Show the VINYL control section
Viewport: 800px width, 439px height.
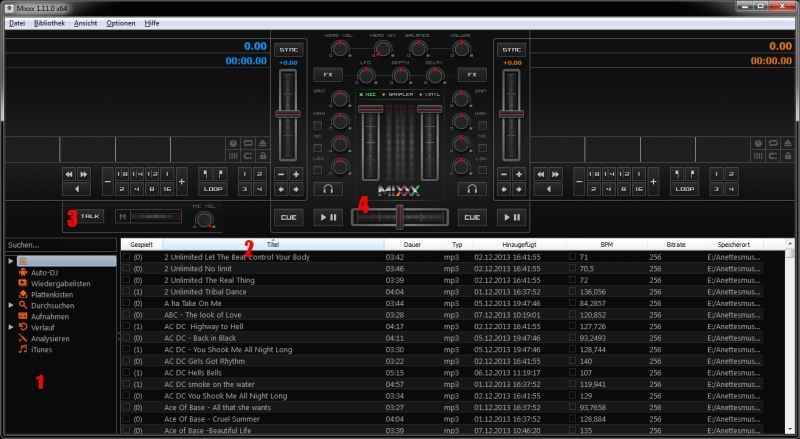coord(430,94)
